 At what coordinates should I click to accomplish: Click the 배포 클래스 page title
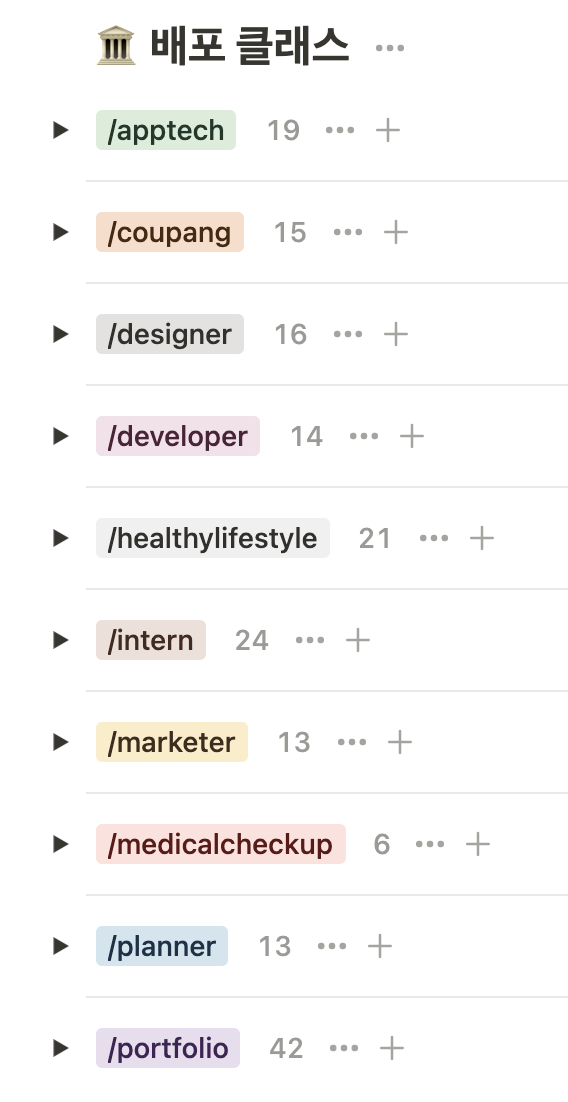pos(250,46)
